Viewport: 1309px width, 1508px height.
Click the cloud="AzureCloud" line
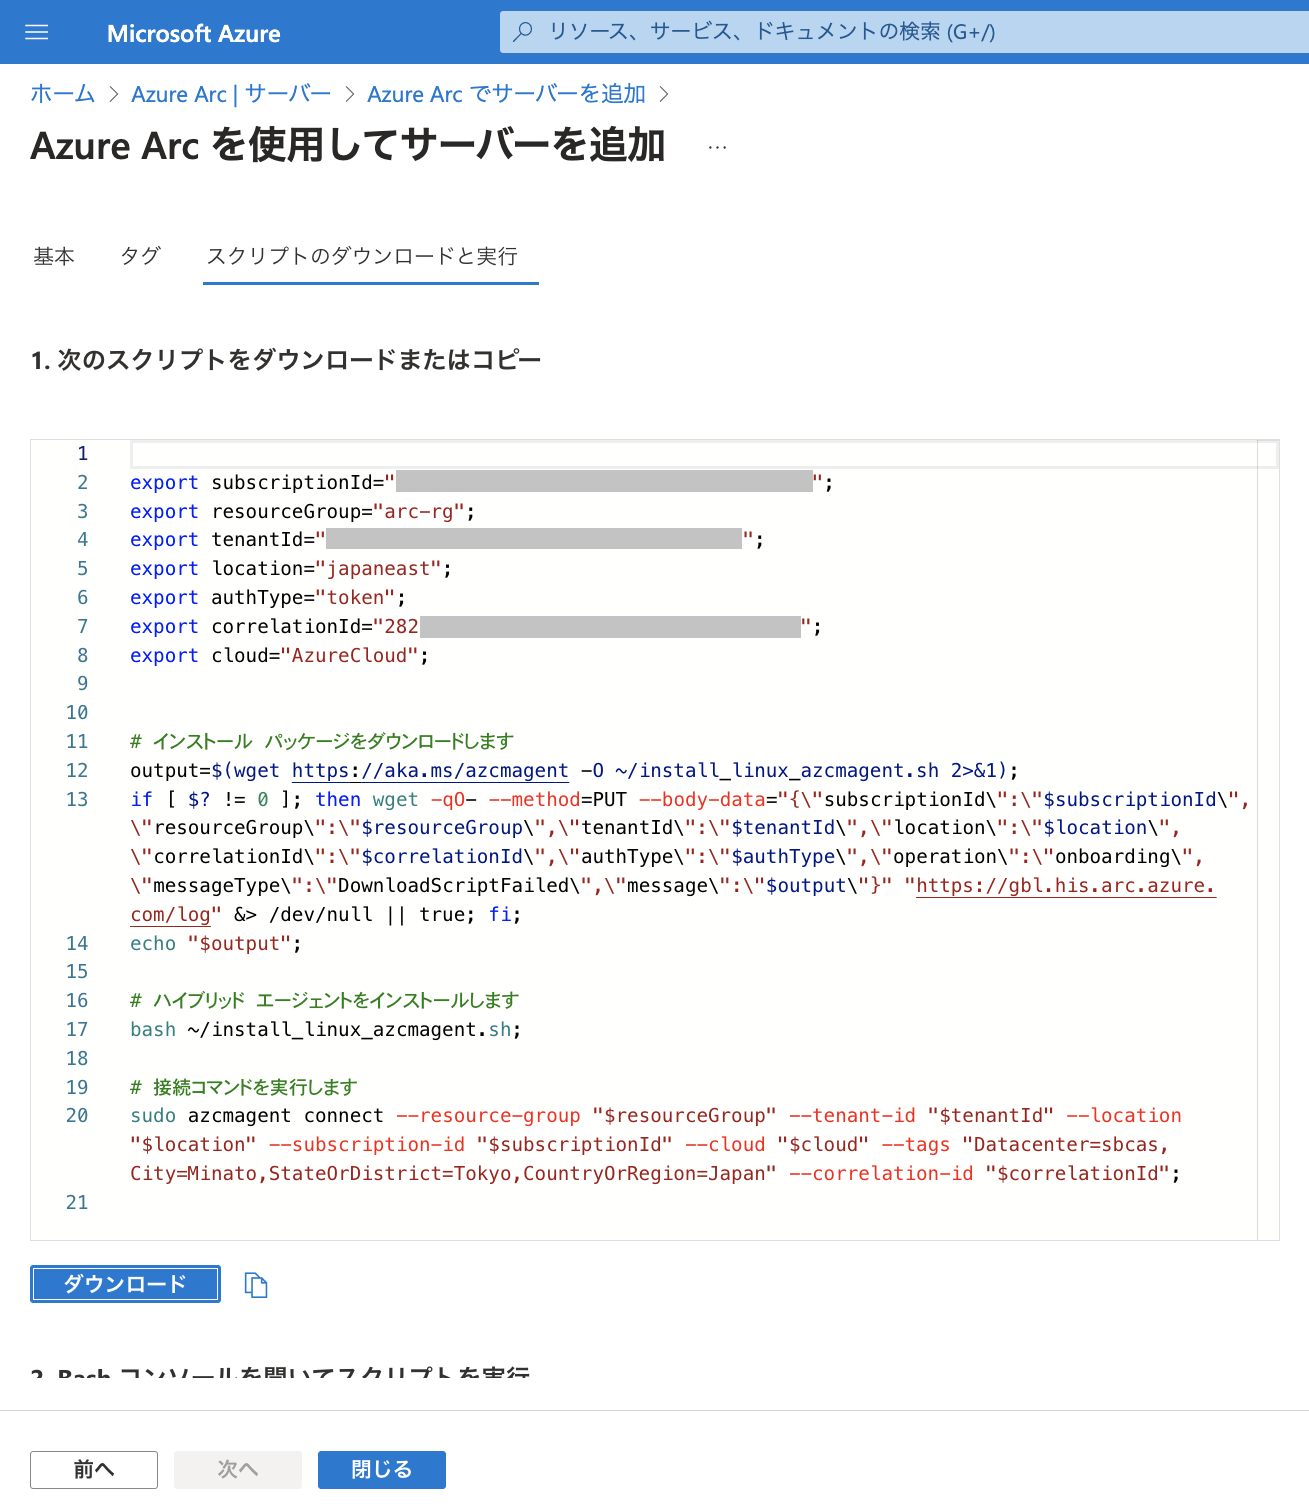point(279,656)
